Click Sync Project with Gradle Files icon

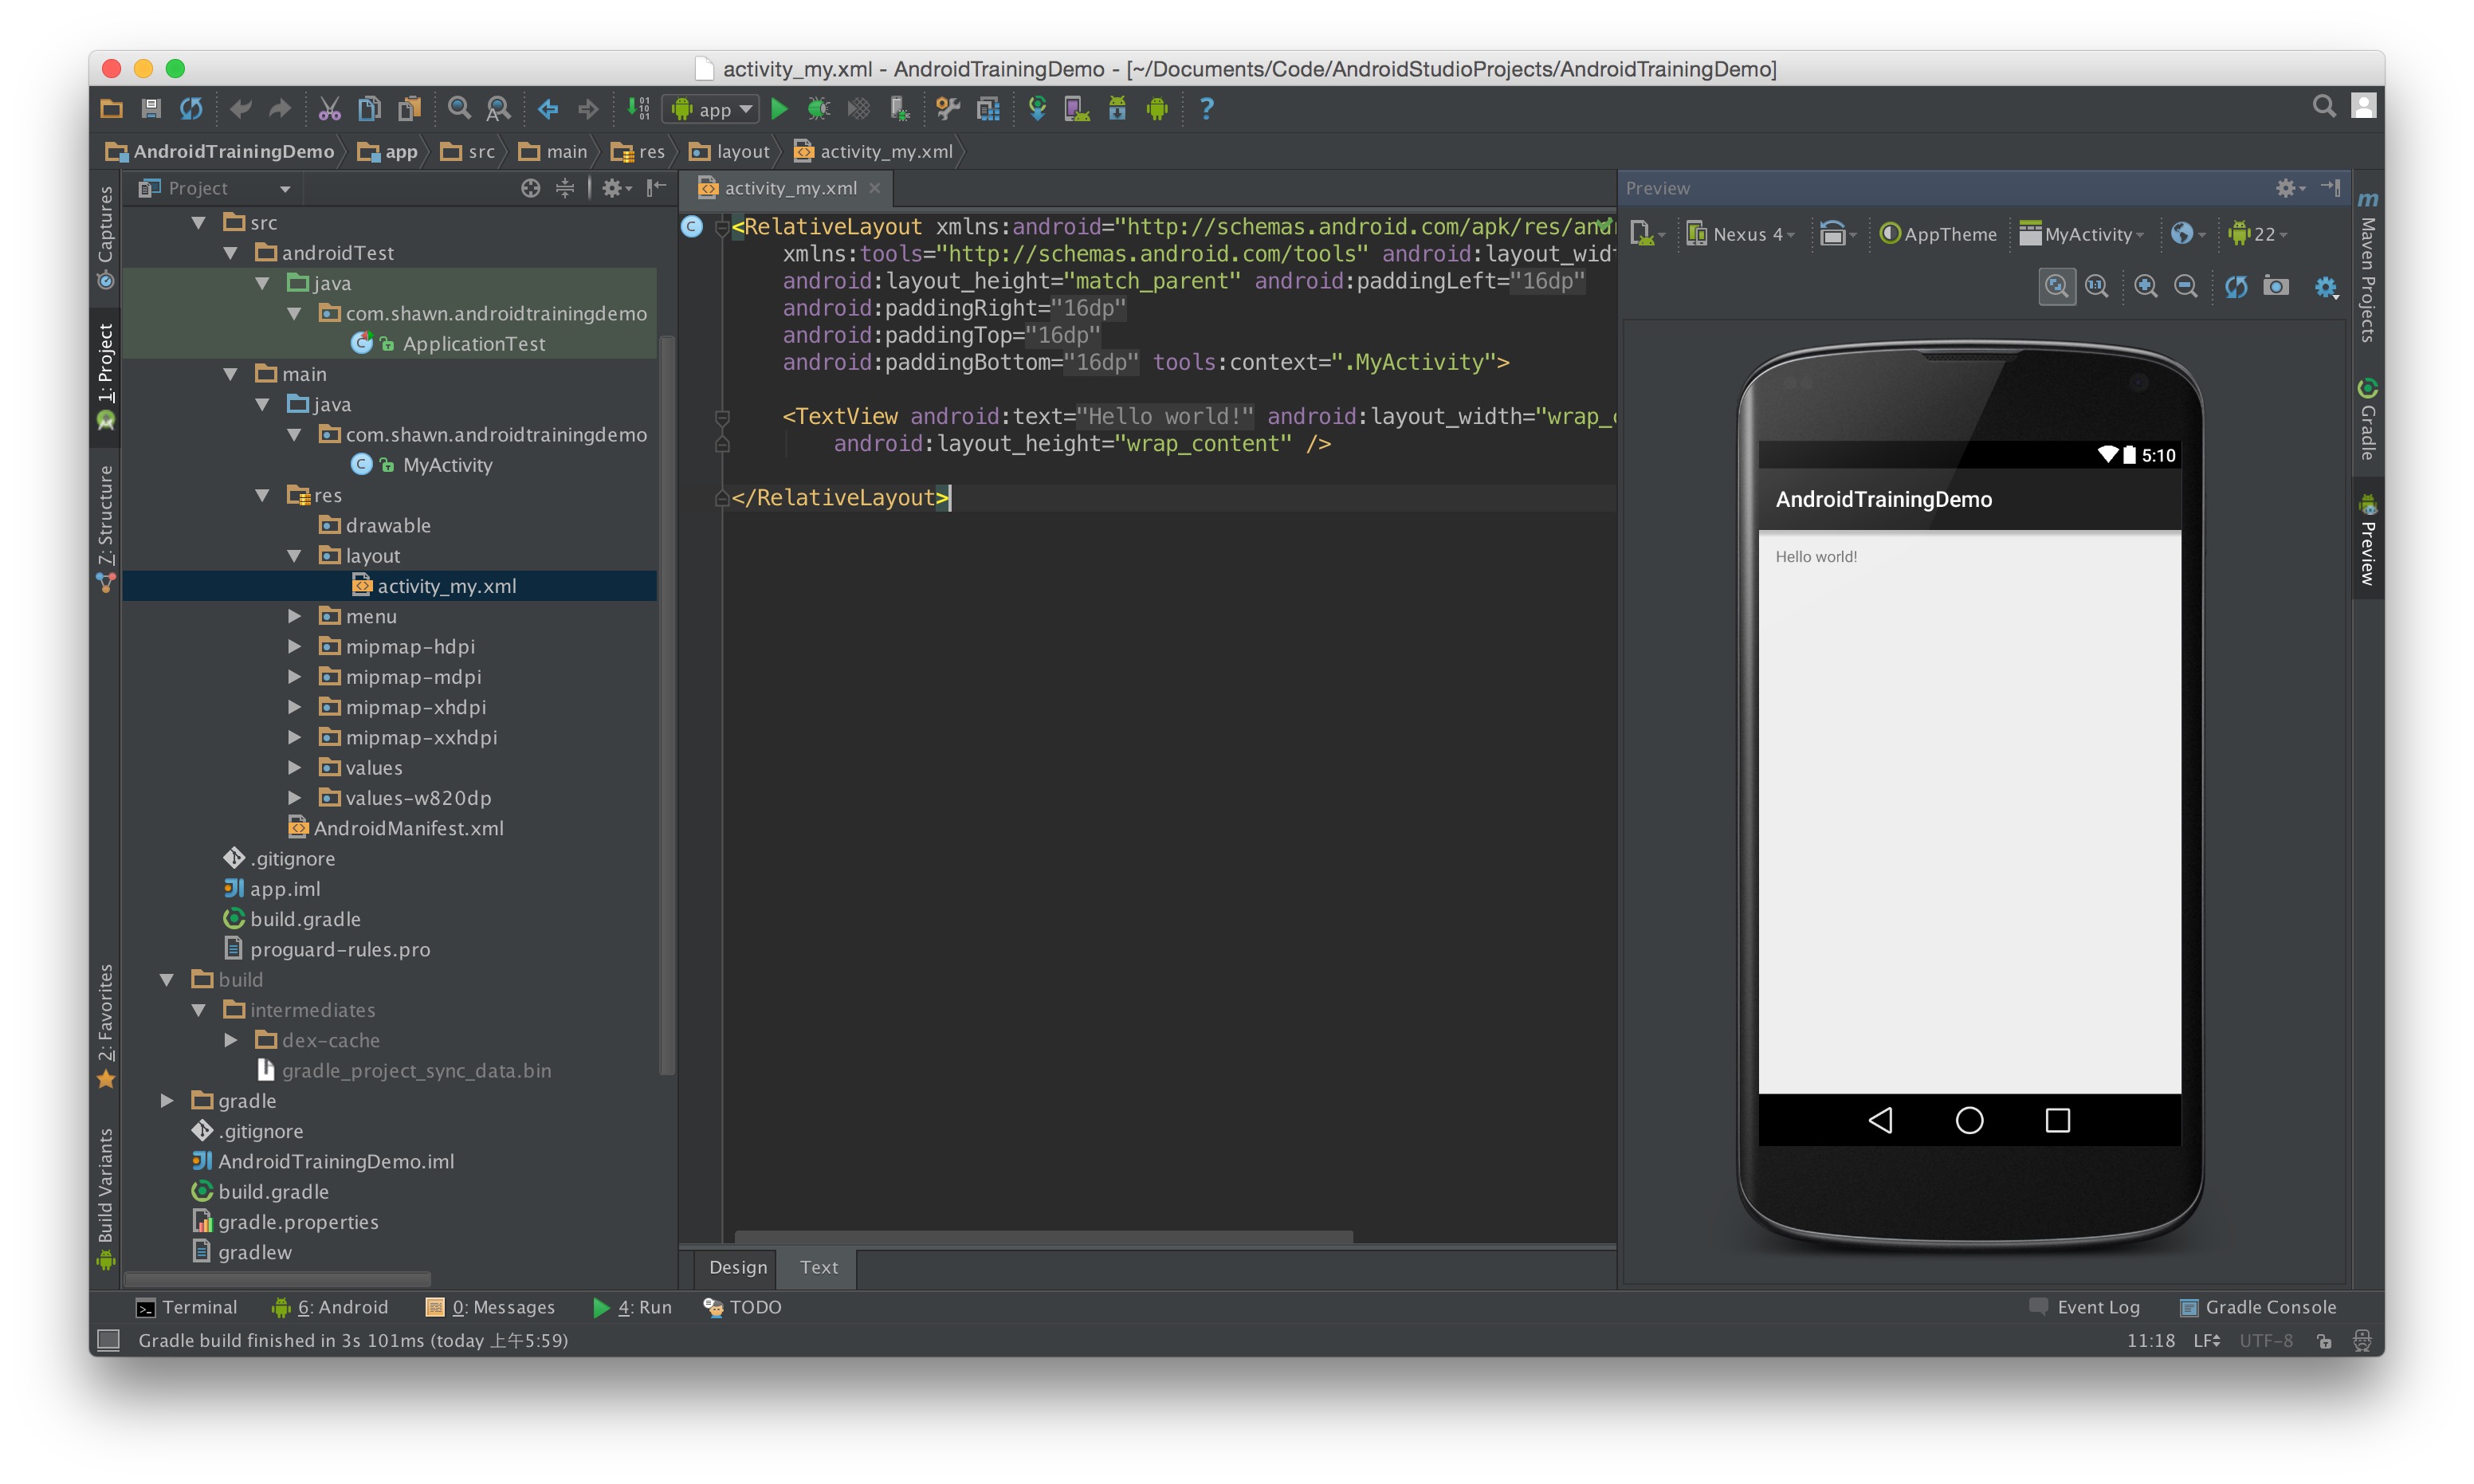[x=1037, y=109]
